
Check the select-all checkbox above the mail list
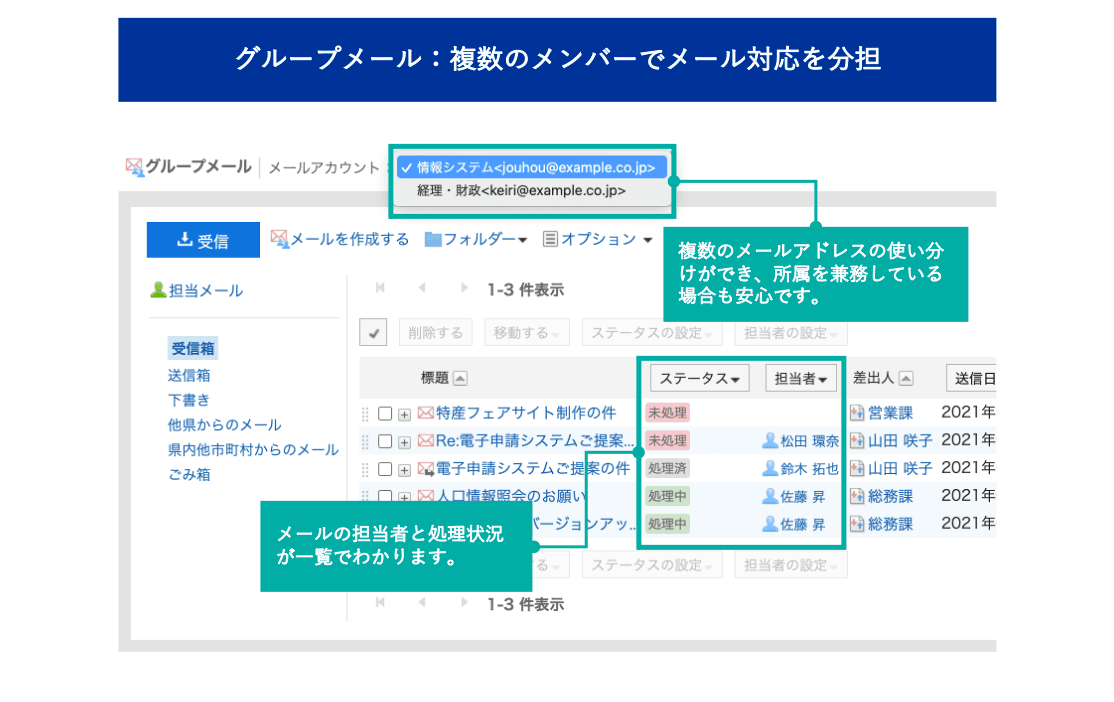point(373,331)
